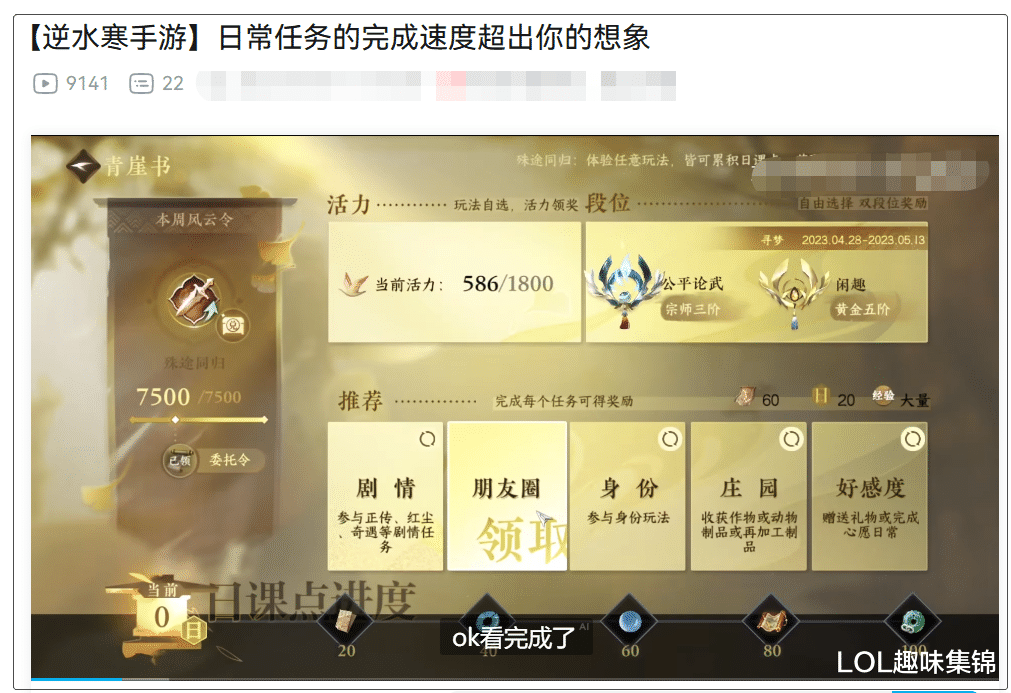Click the 7500/7500 progress bar

click(x=199, y=420)
